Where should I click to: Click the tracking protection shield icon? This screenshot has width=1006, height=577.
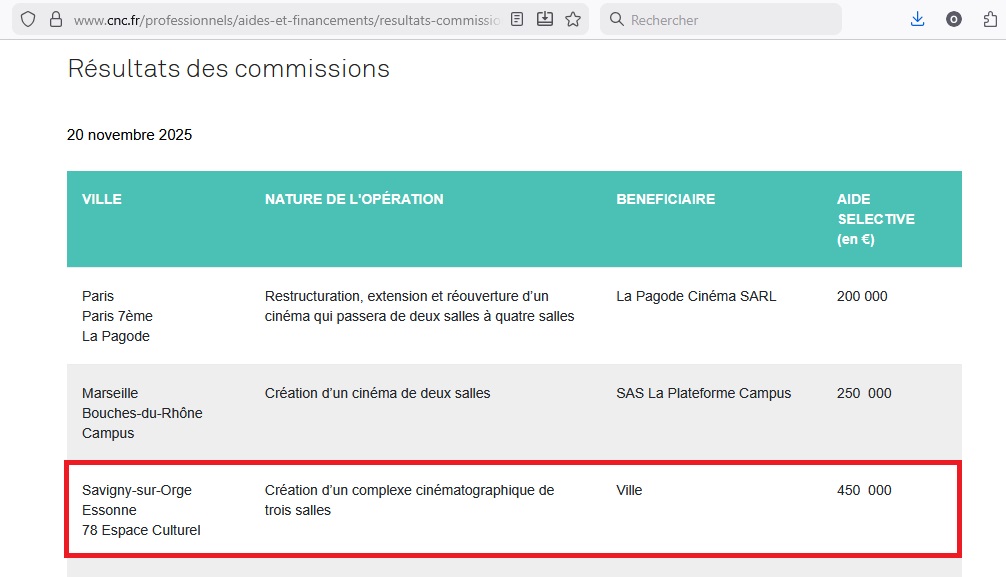click(x=28, y=19)
